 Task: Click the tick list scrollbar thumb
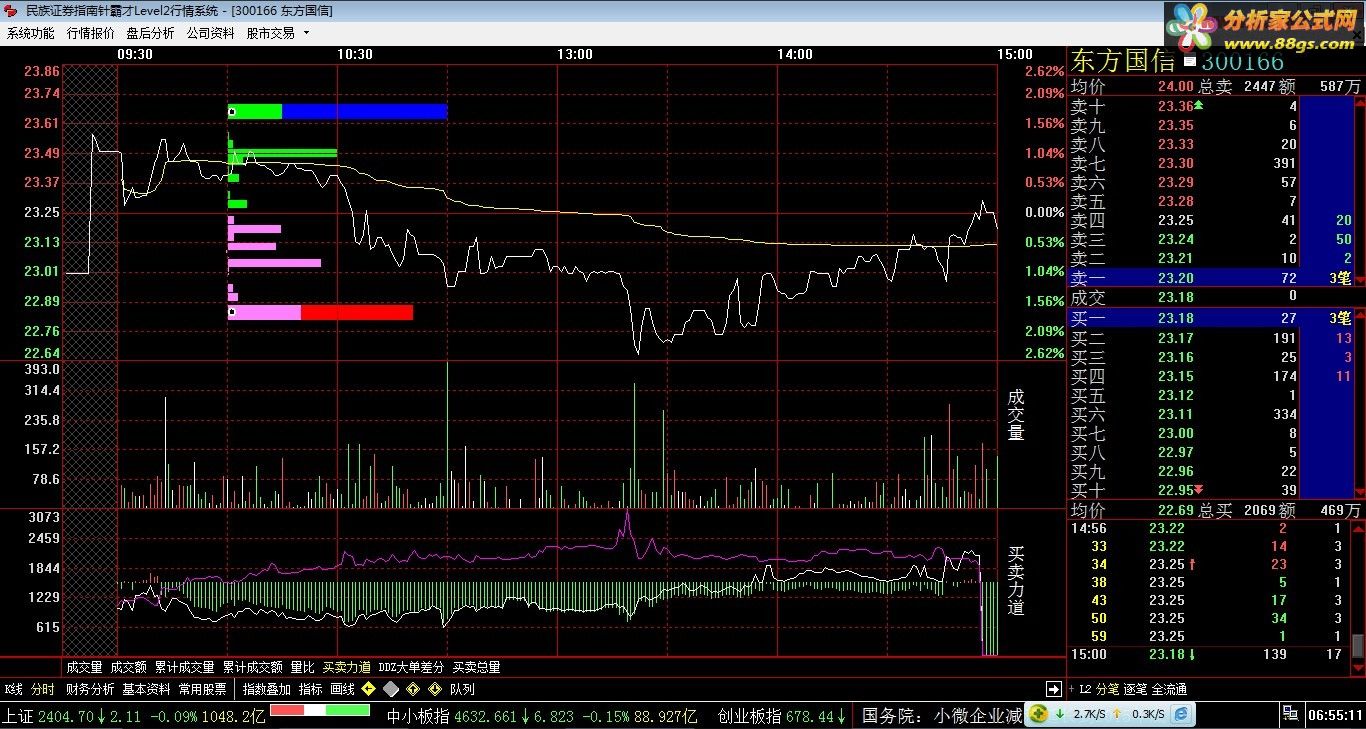click(1357, 644)
